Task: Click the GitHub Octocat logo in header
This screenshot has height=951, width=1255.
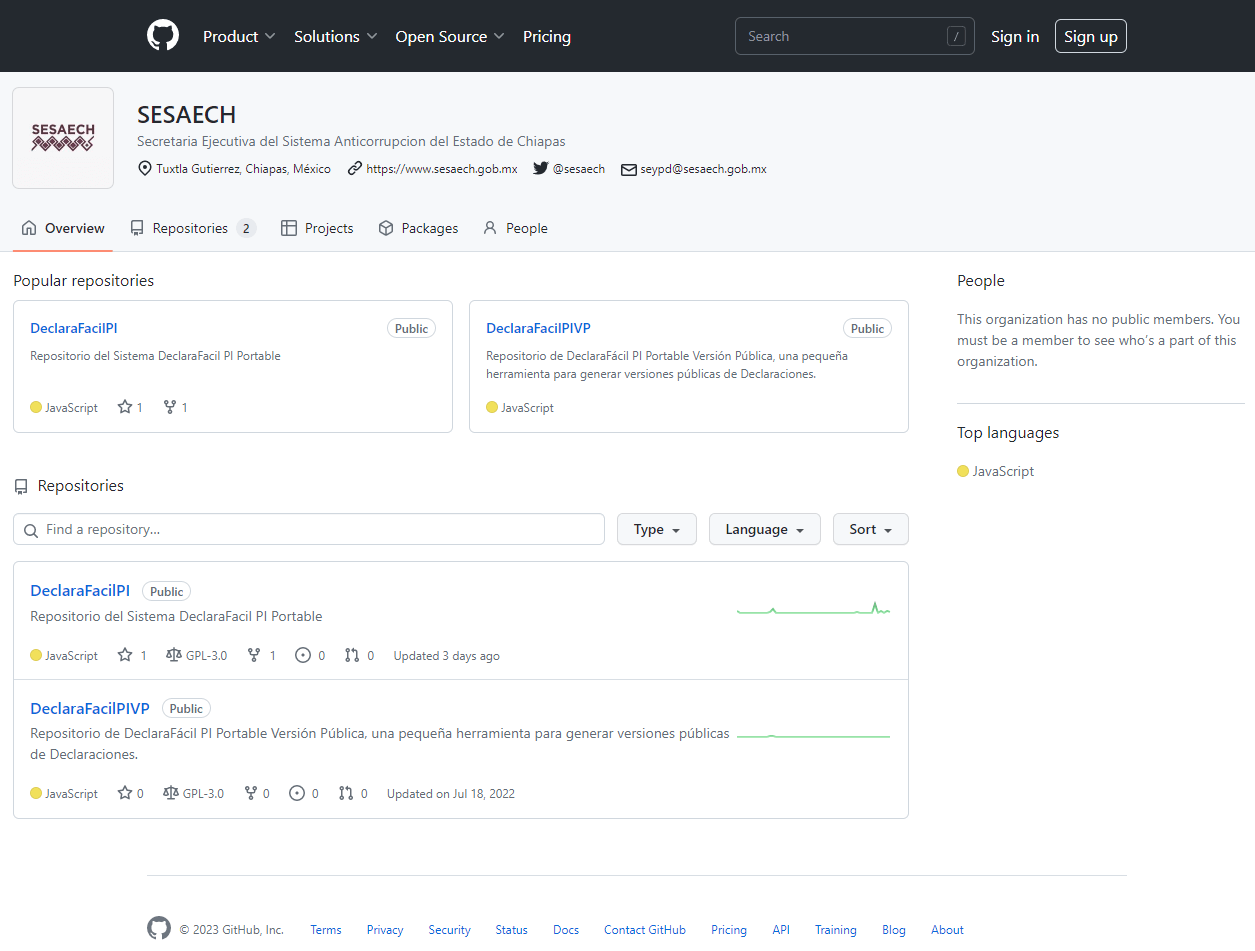Action: 163,36
